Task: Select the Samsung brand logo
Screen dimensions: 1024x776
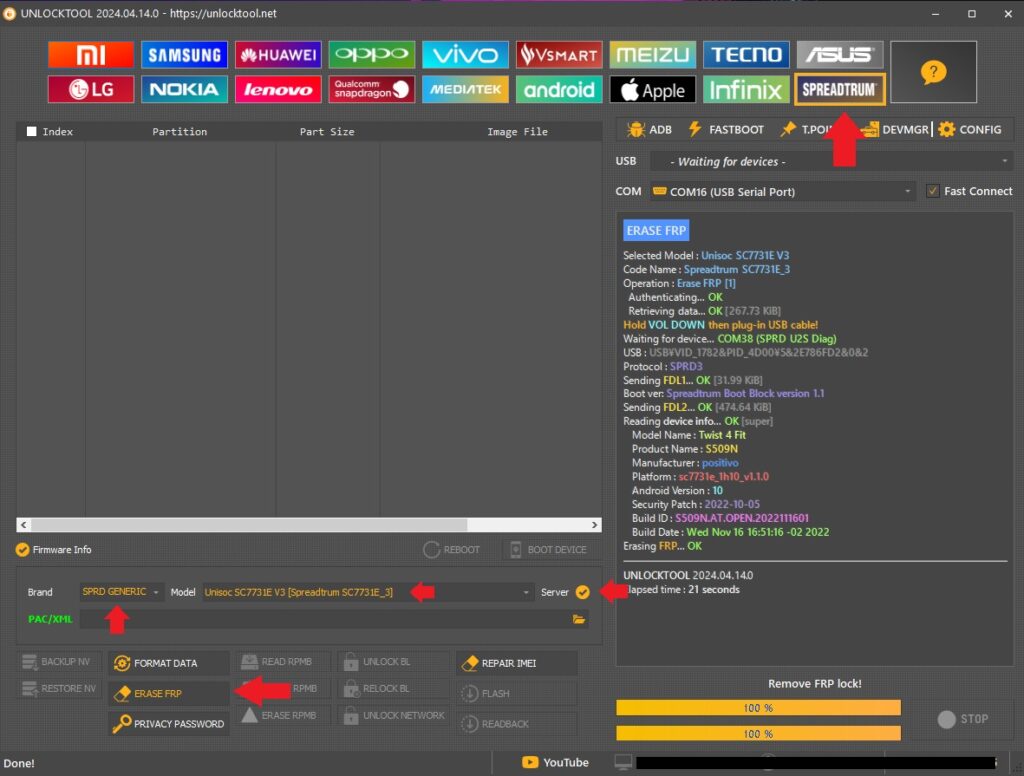Action: (x=184, y=55)
